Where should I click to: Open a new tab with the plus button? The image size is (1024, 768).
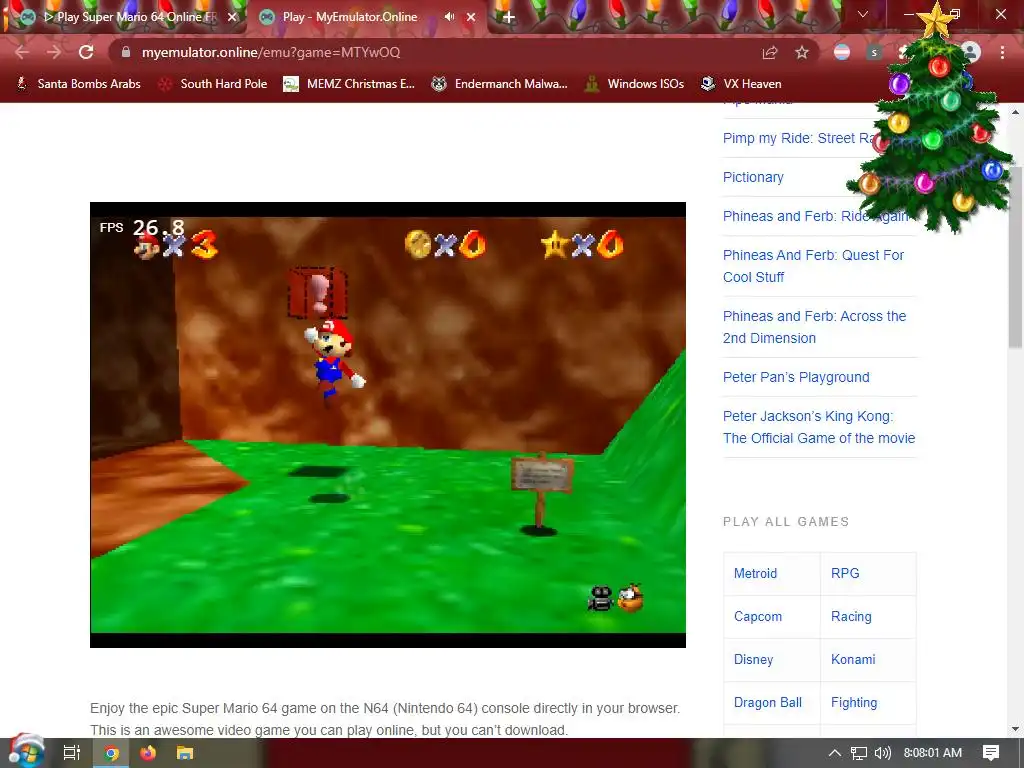click(x=509, y=18)
